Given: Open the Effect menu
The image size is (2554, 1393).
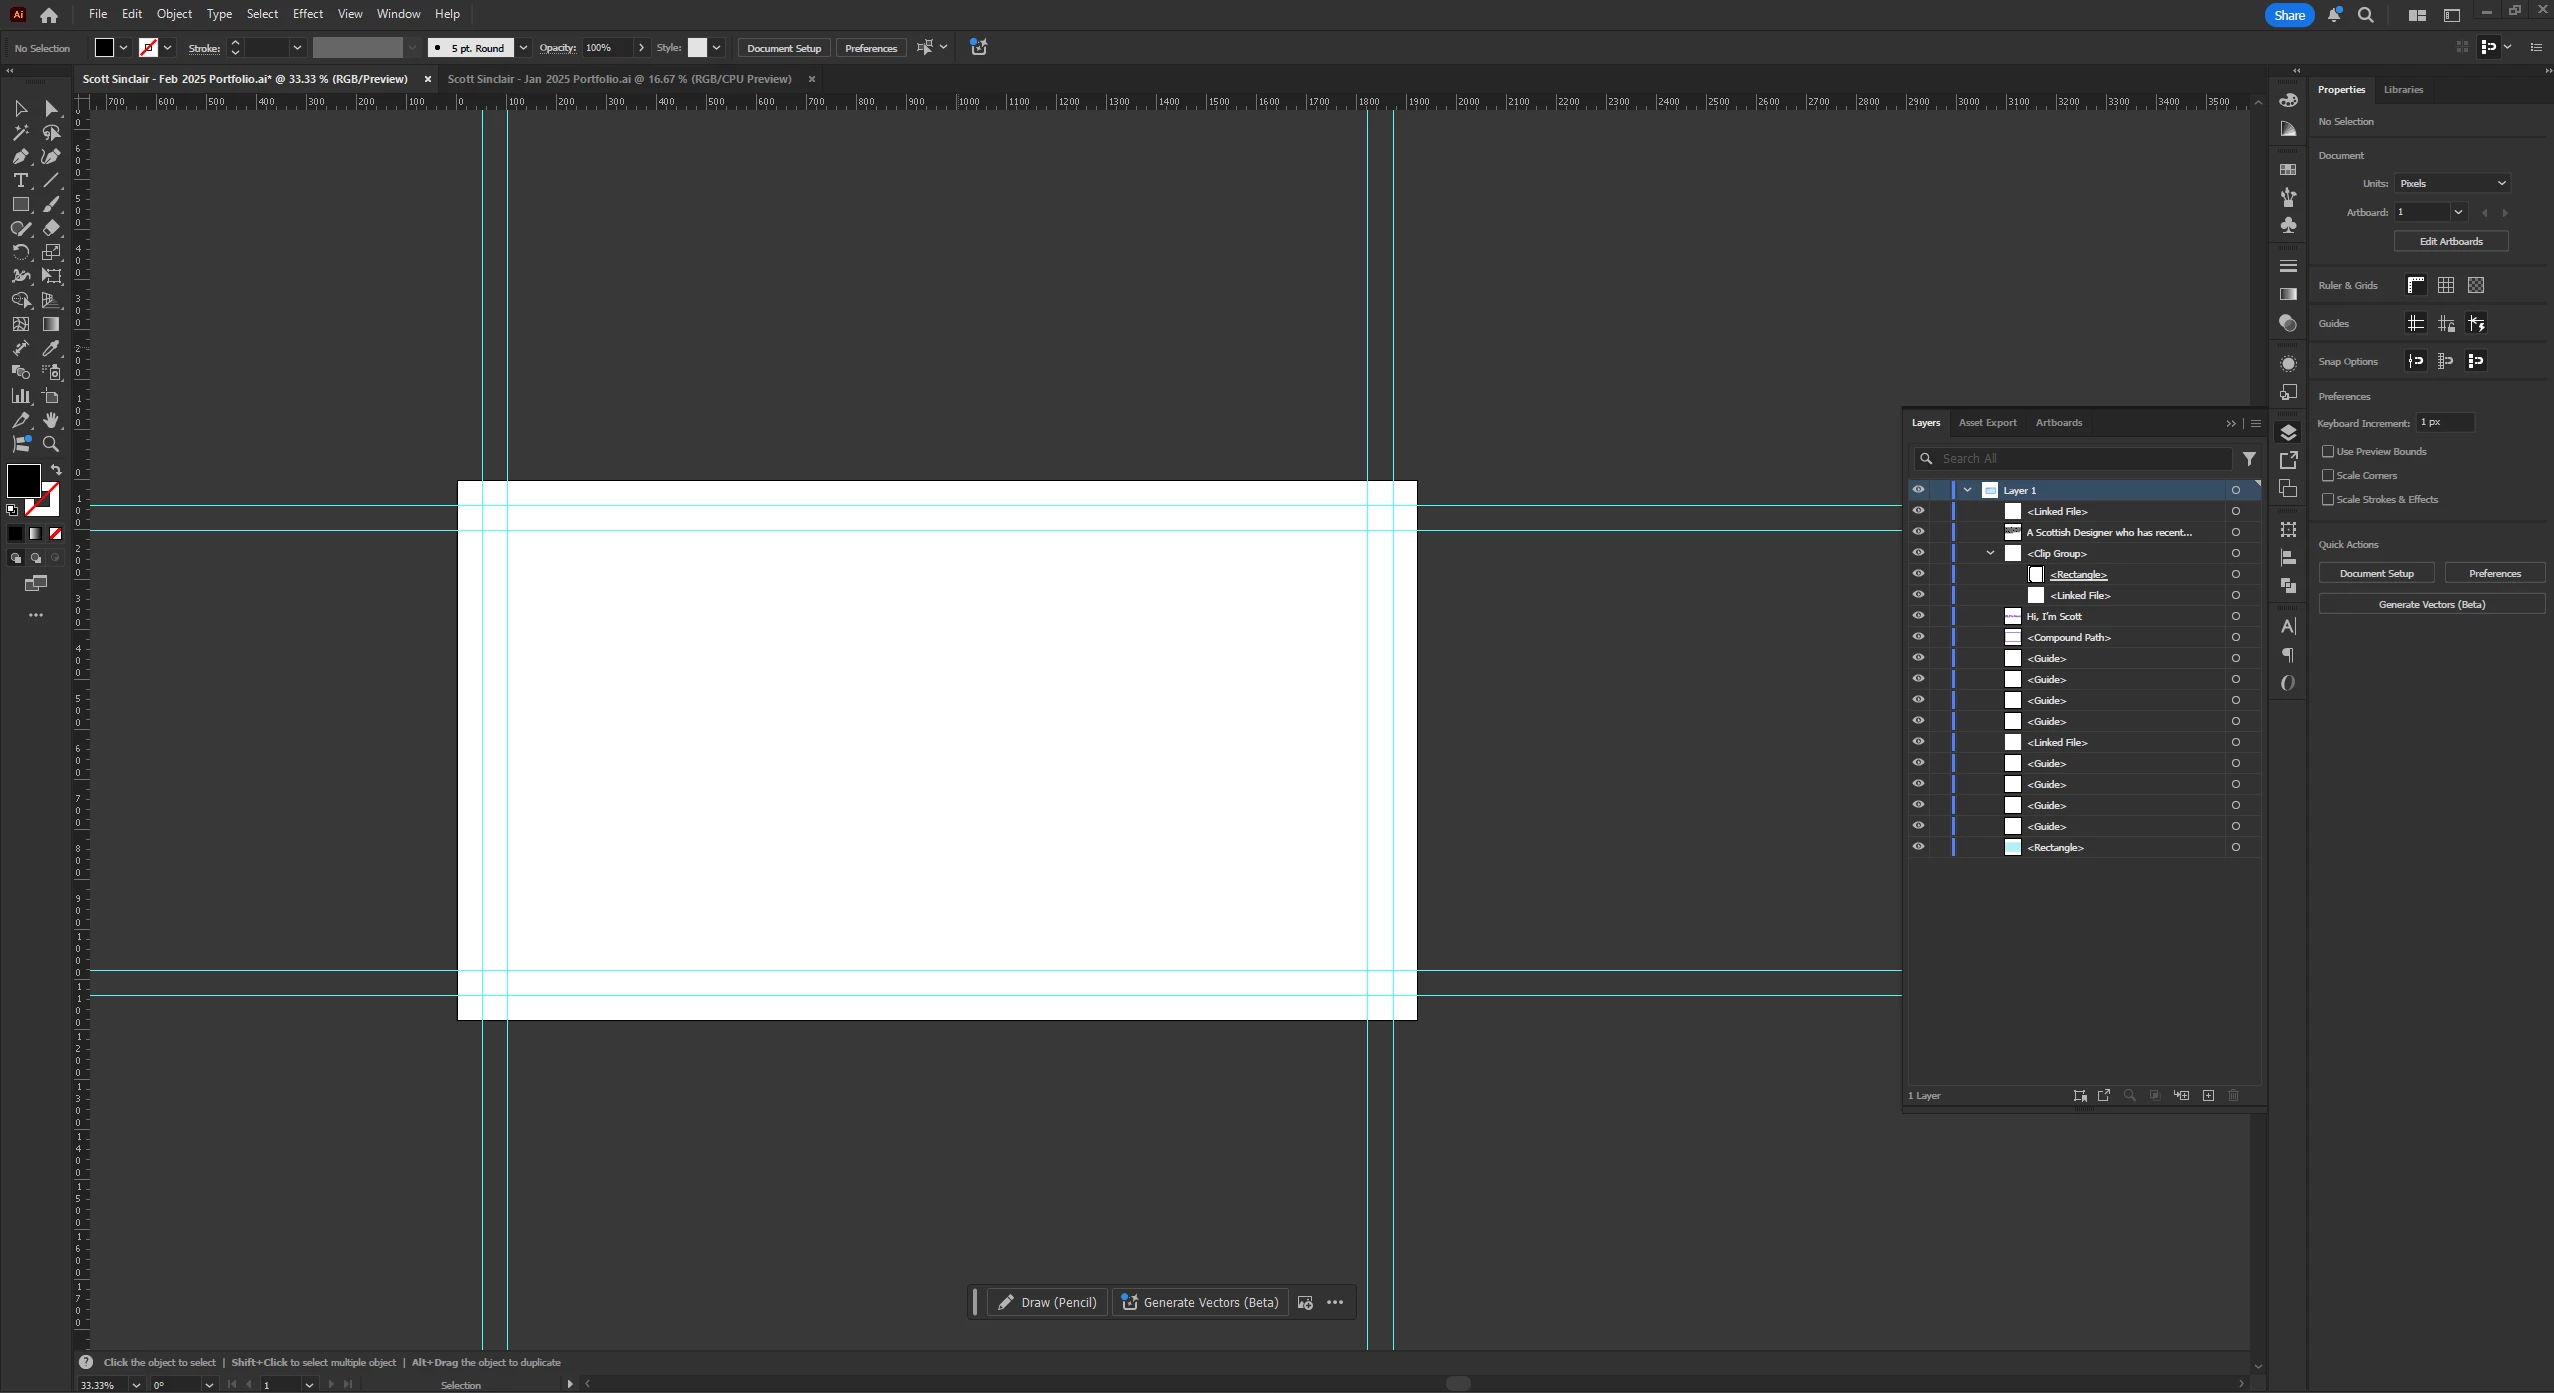Looking at the screenshot, I should (307, 14).
